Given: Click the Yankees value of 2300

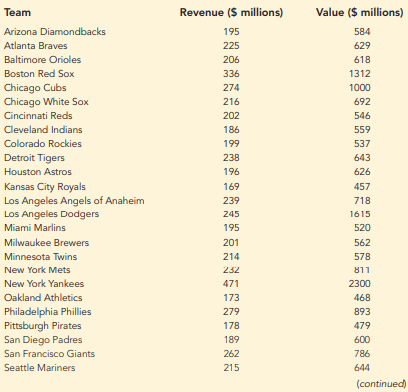Looking at the screenshot, I should click(360, 284).
